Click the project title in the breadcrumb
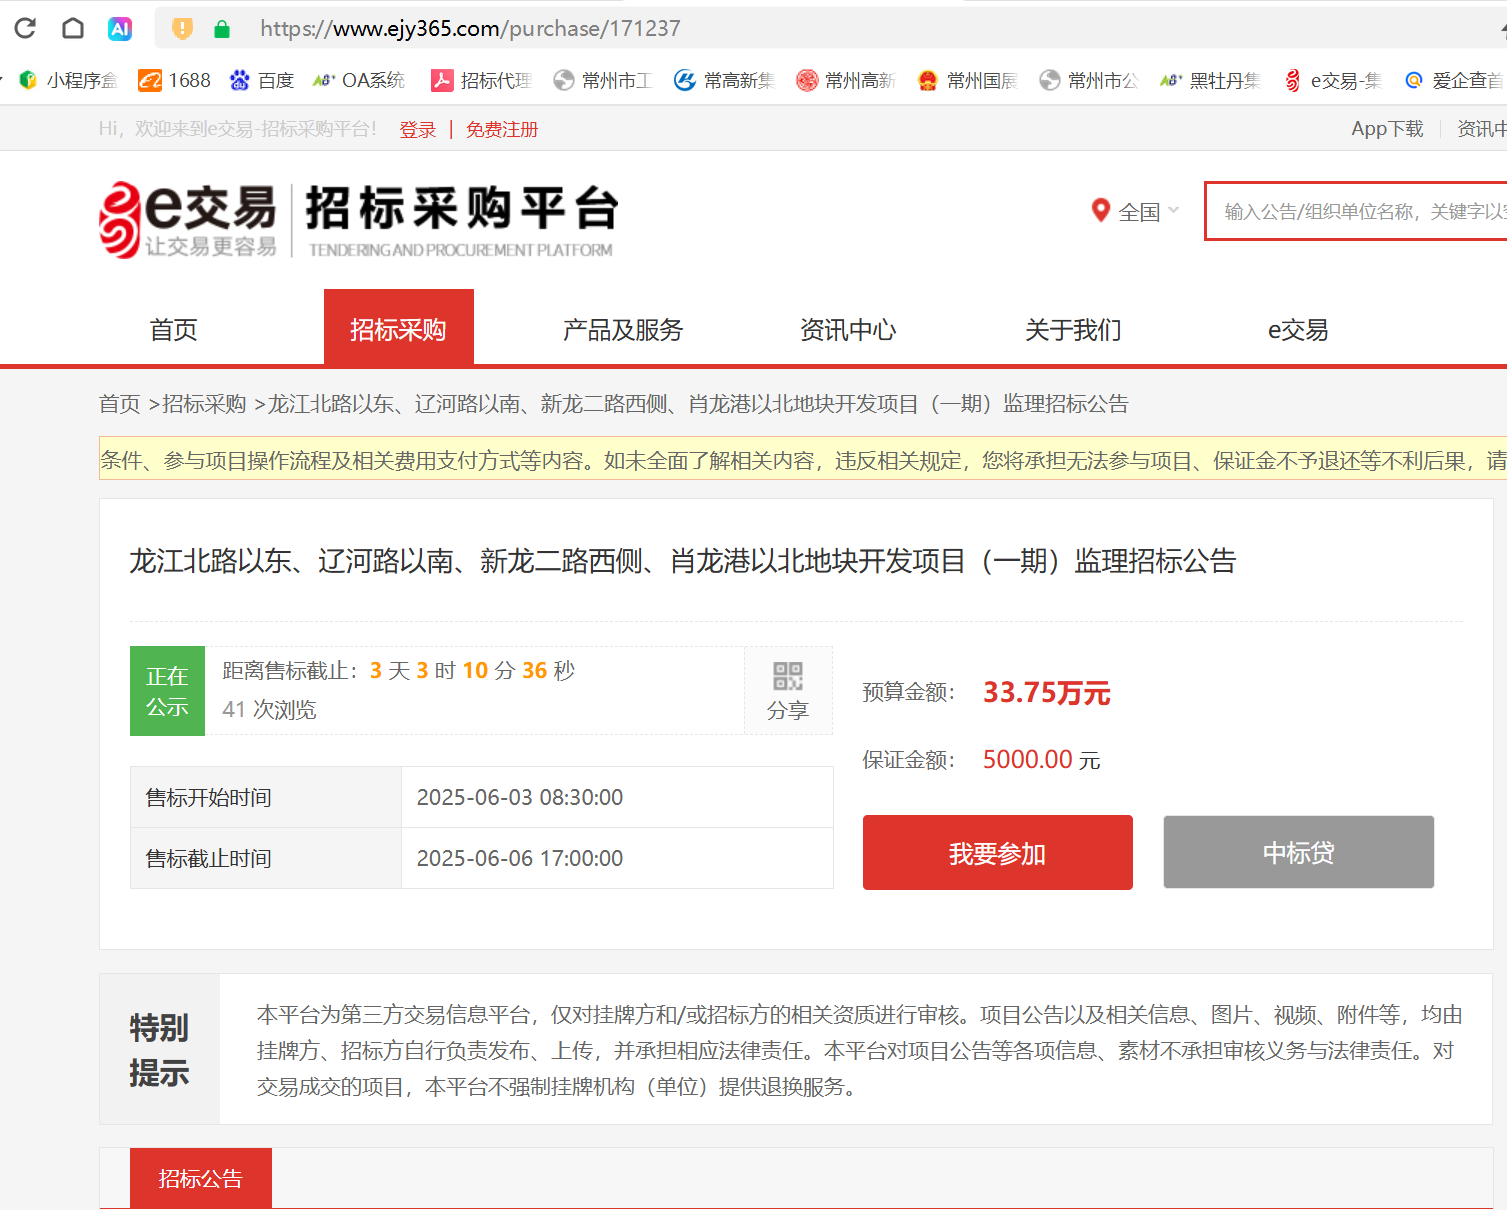The width and height of the screenshot is (1507, 1210). 698,403
